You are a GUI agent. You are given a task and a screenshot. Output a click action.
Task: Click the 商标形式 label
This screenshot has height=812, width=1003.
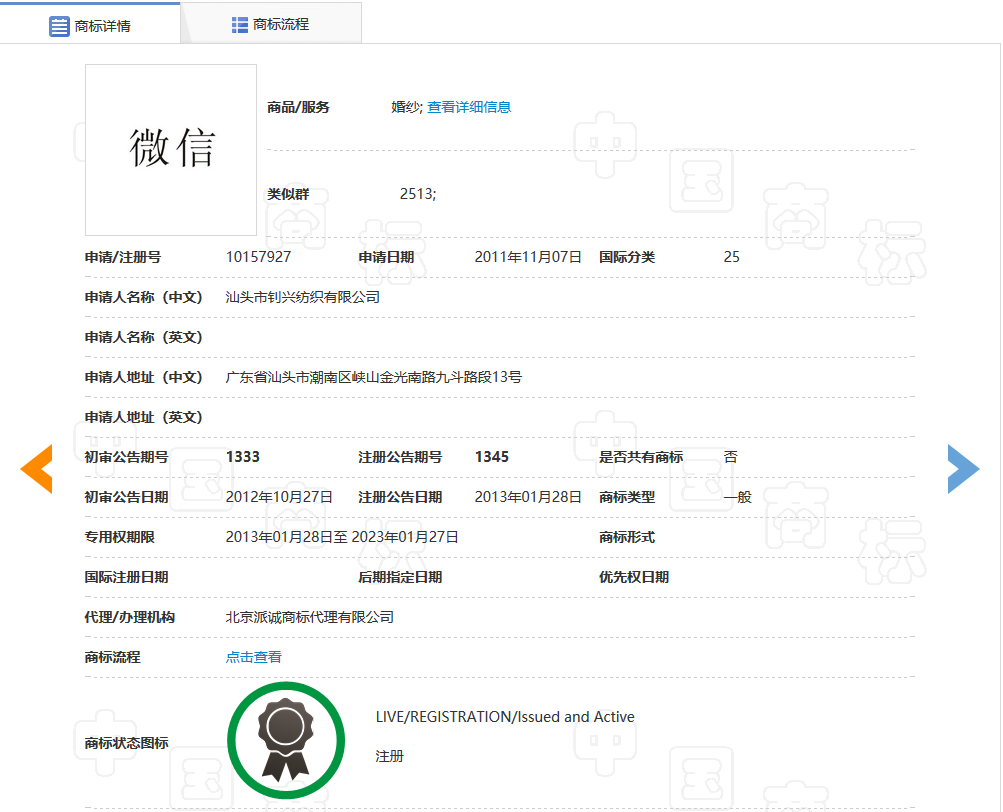(x=627, y=537)
